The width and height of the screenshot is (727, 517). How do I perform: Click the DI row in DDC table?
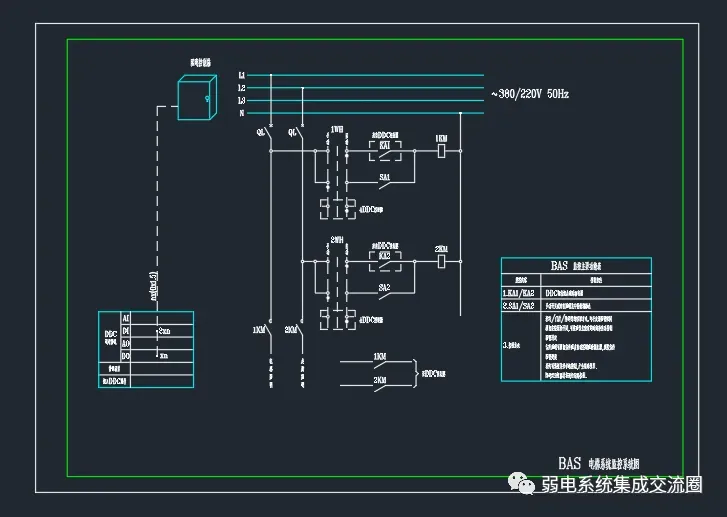pos(157,331)
